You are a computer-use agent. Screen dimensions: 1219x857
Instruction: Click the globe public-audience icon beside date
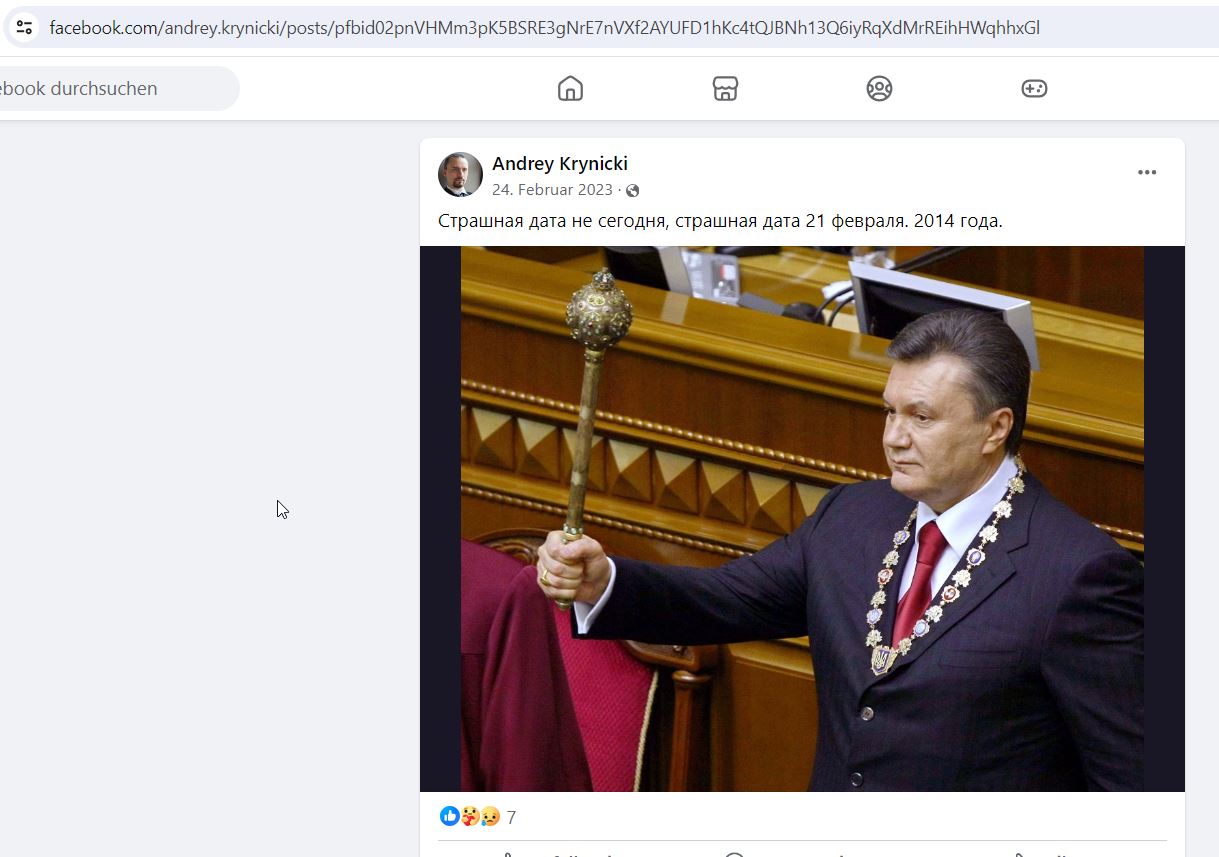[x=632, y=190]
